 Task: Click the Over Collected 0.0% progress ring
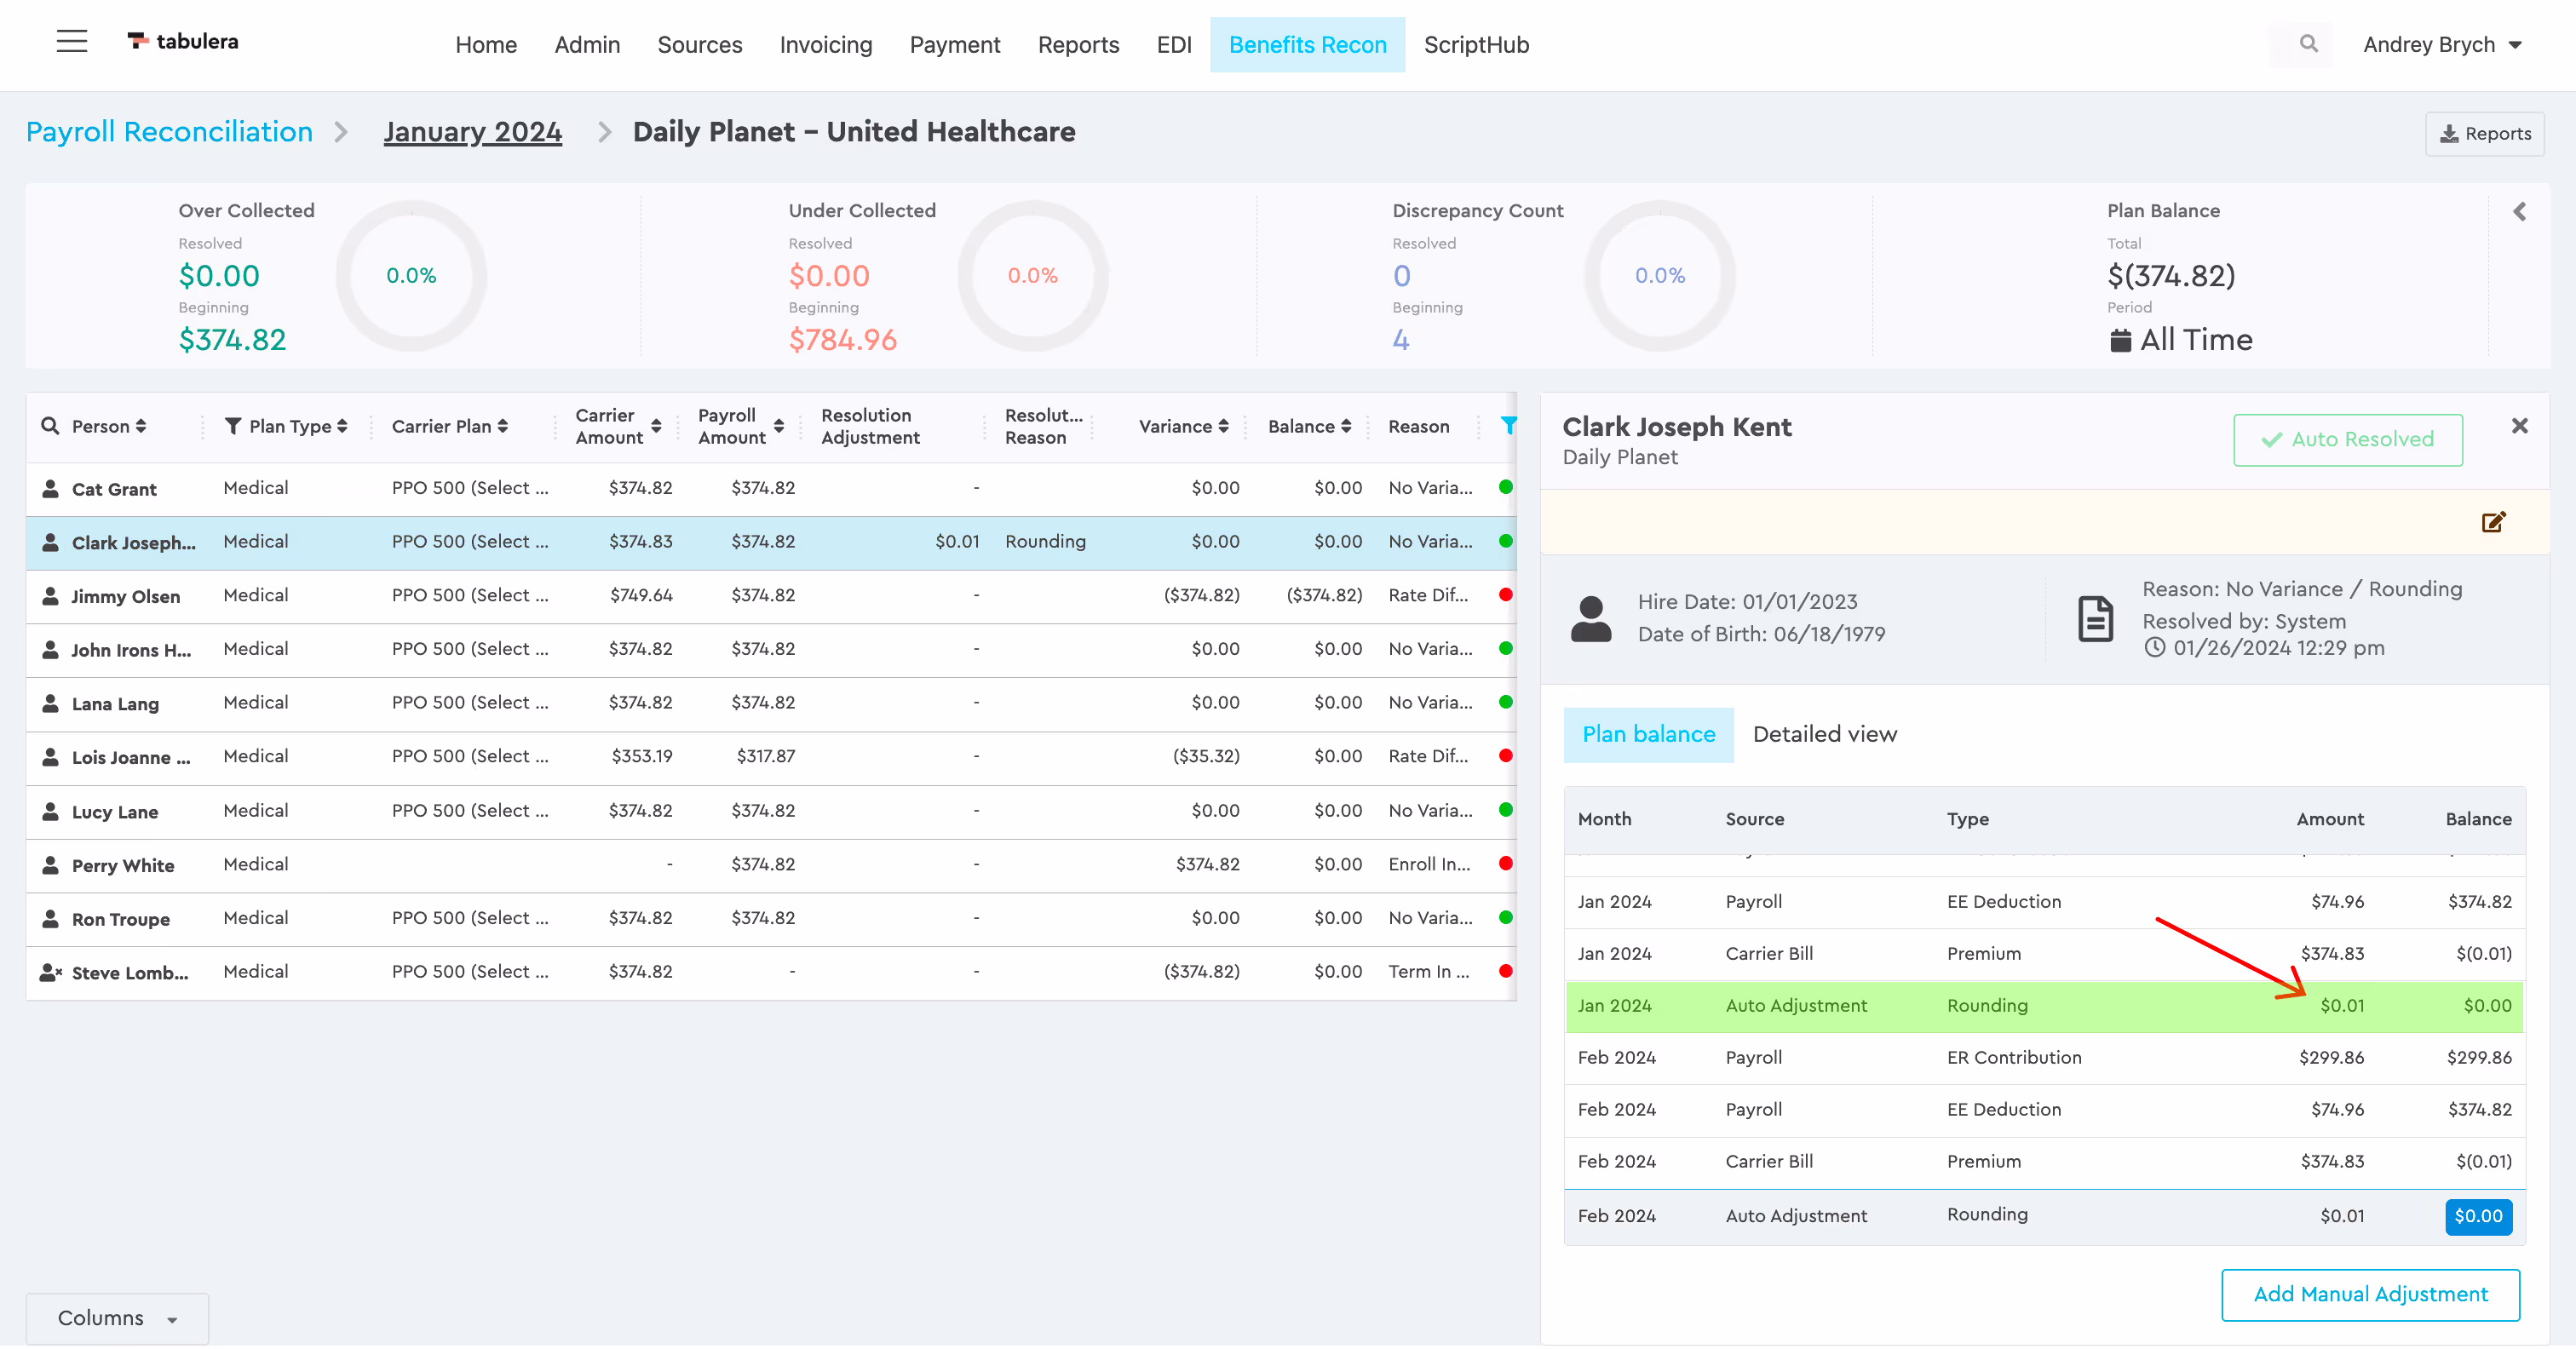411,276
